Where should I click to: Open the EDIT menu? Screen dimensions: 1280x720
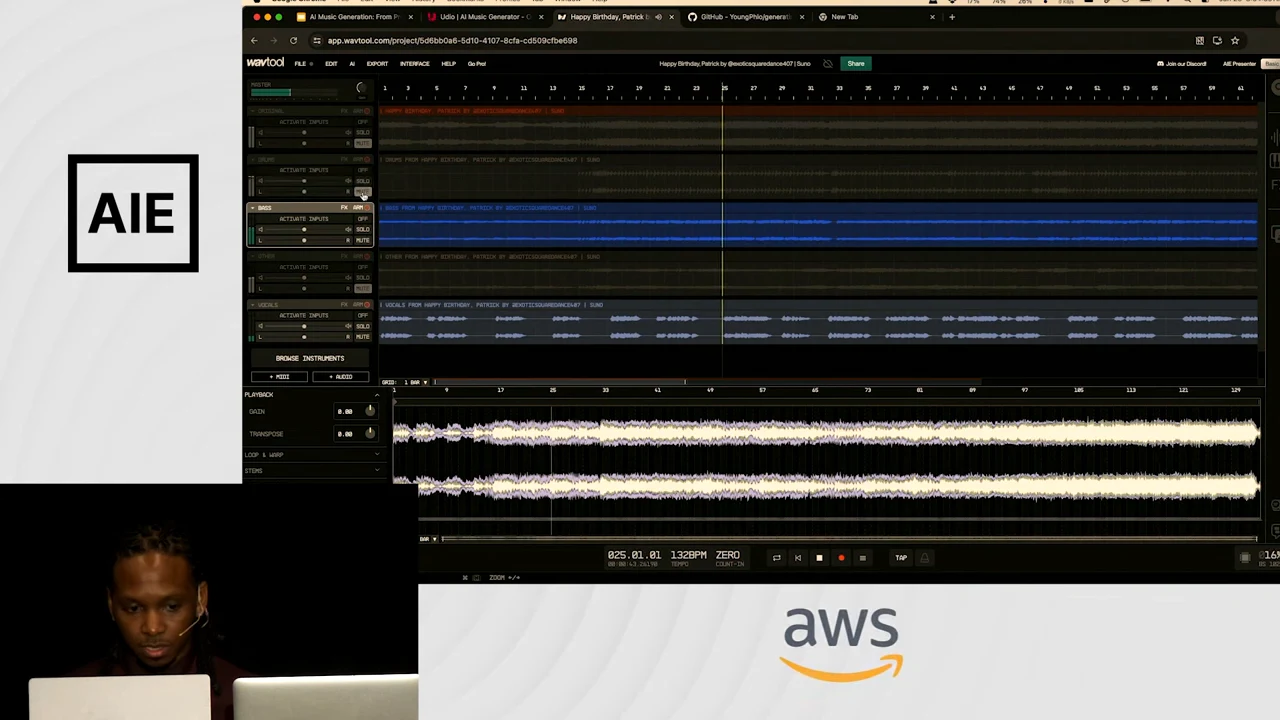[x=331, y=63]
